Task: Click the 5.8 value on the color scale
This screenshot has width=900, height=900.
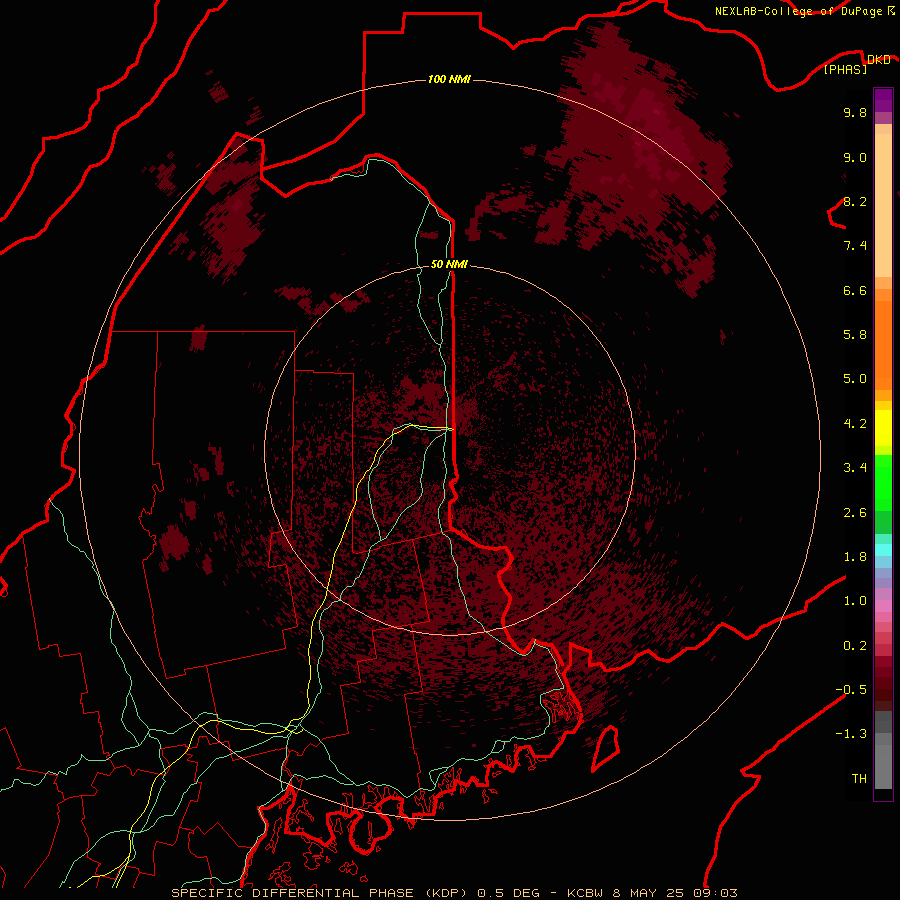Action: tap(855, 335)
